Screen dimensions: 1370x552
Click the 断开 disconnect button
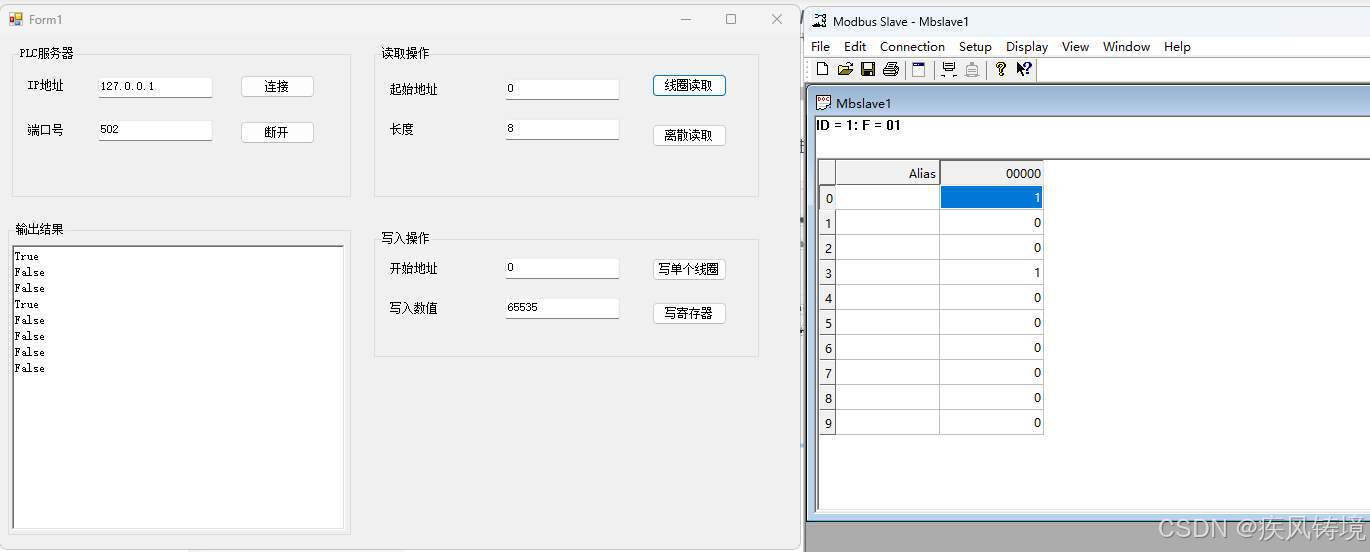tap(277, 132)
